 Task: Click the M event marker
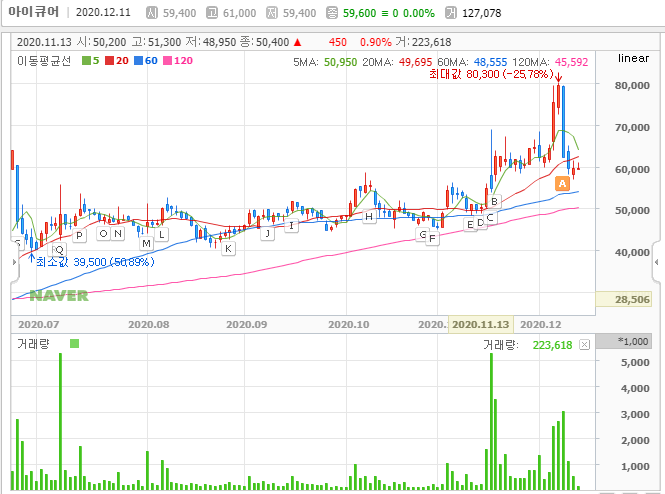coord(146,243)
